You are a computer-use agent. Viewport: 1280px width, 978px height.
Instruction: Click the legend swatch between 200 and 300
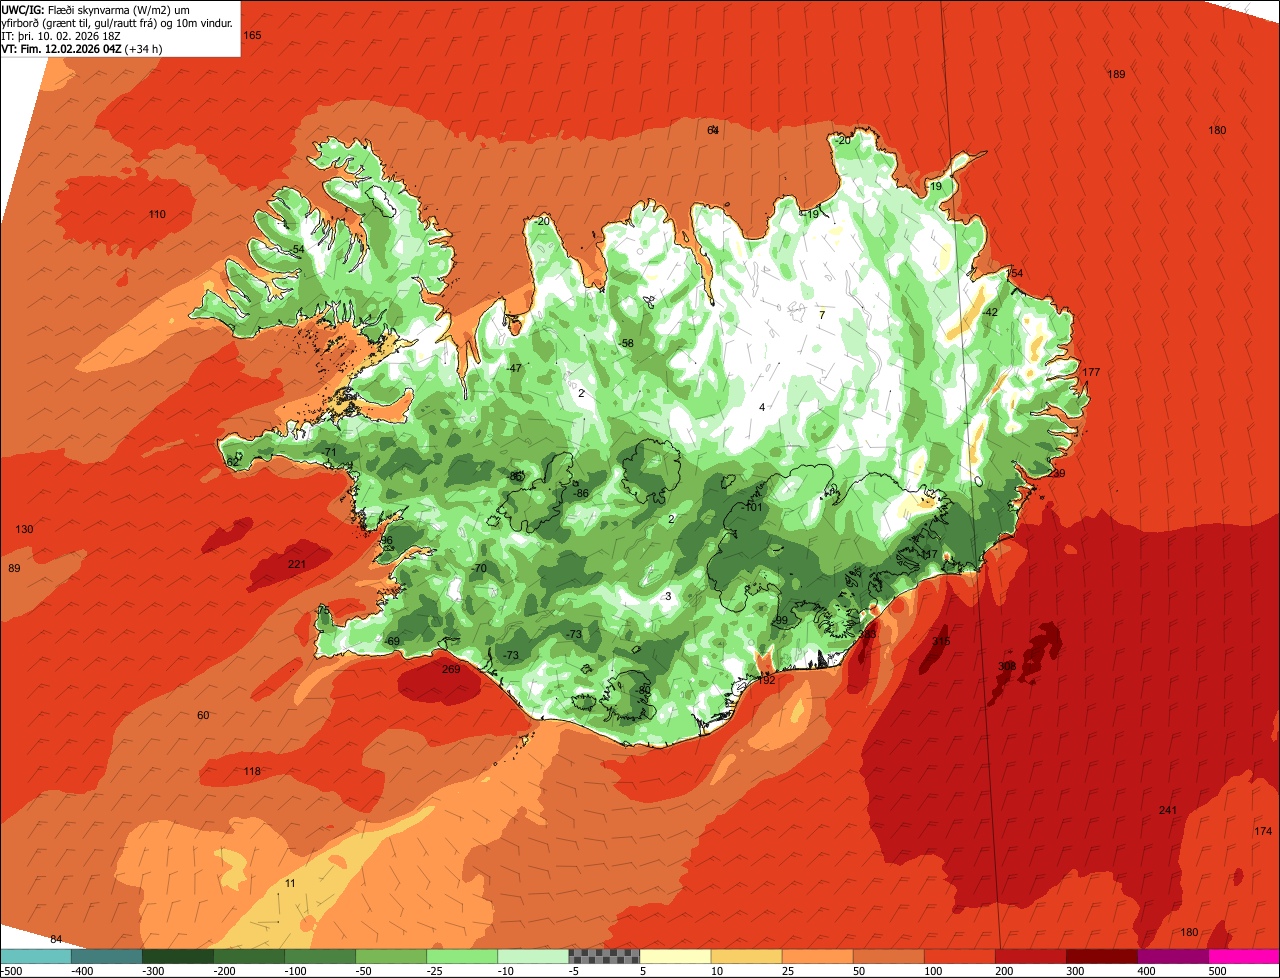pyautogui.click(x=1030, y=956)
